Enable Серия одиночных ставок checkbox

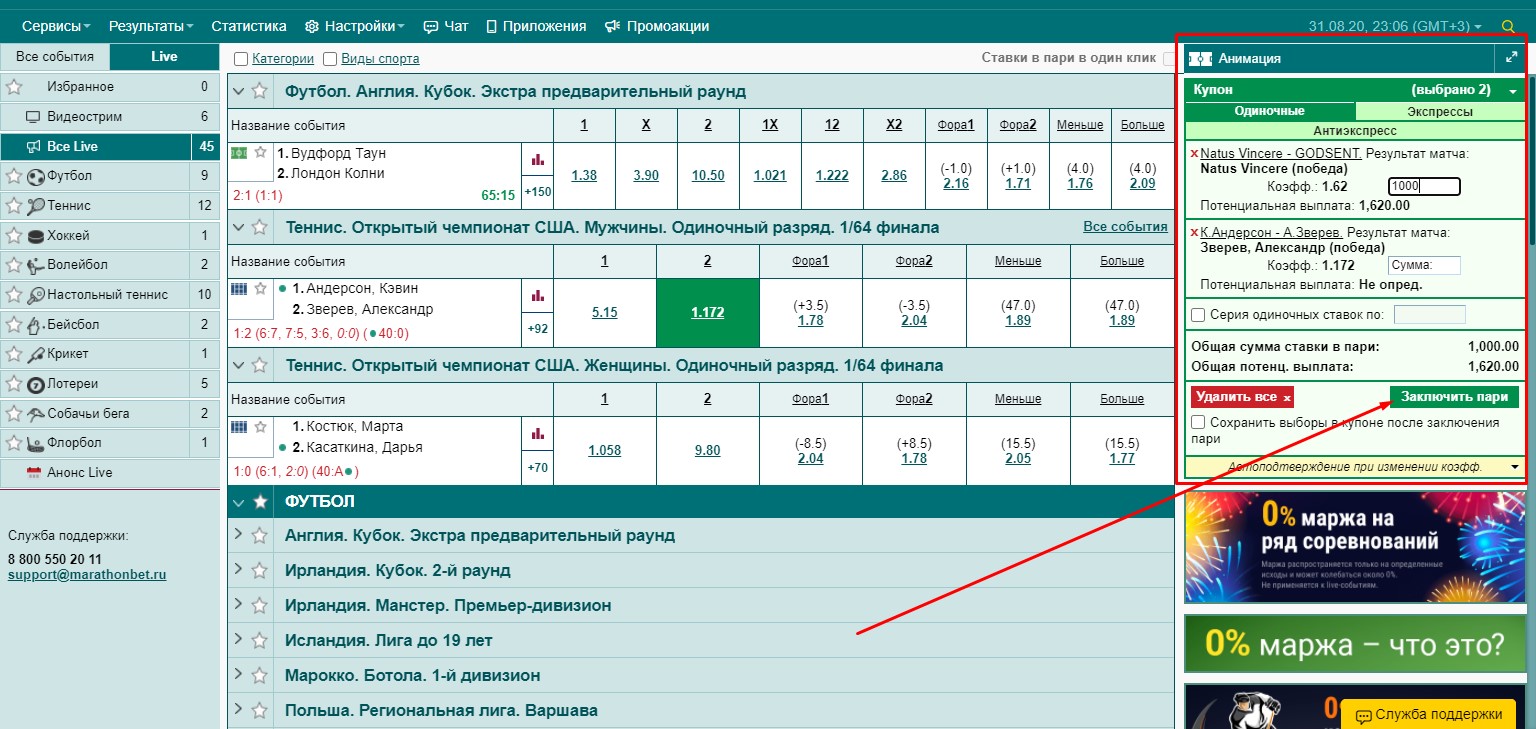point(1198,315)
